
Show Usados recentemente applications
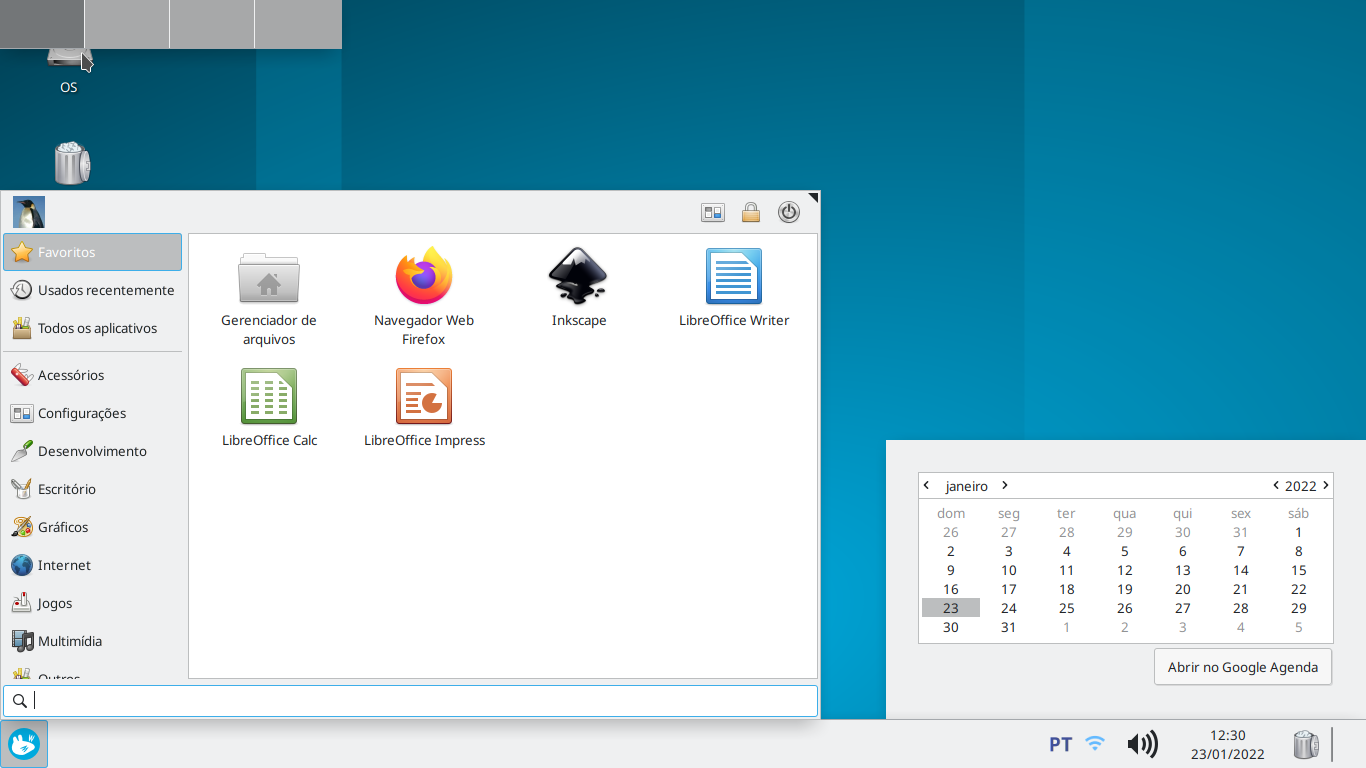(x=93, y=290)
